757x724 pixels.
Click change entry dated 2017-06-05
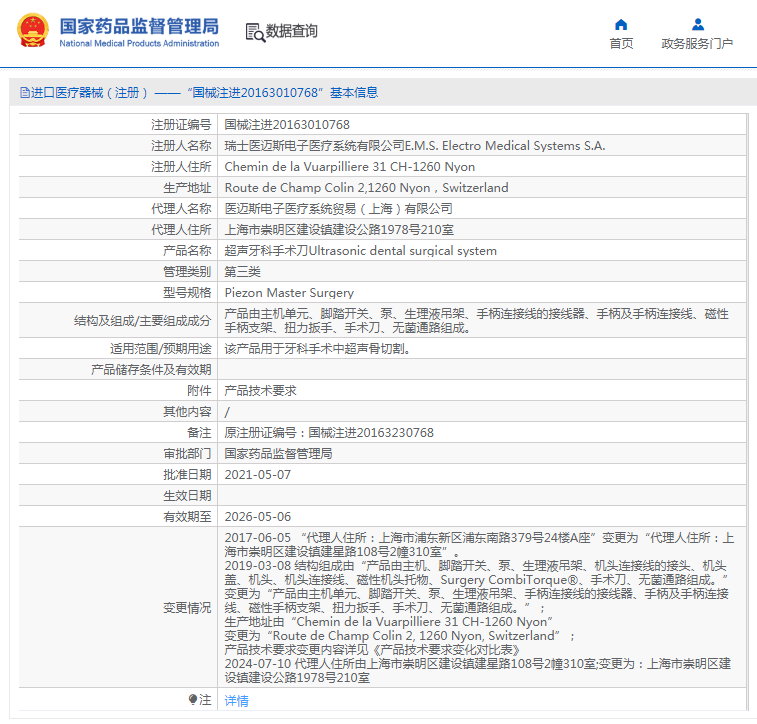pyautogui.click(x=479, y=544)
